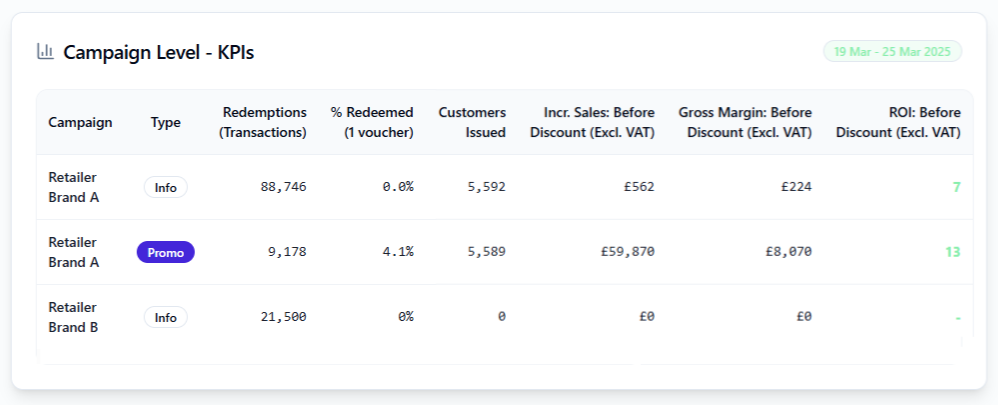Select the green ROI value 13

click(953, 252)
